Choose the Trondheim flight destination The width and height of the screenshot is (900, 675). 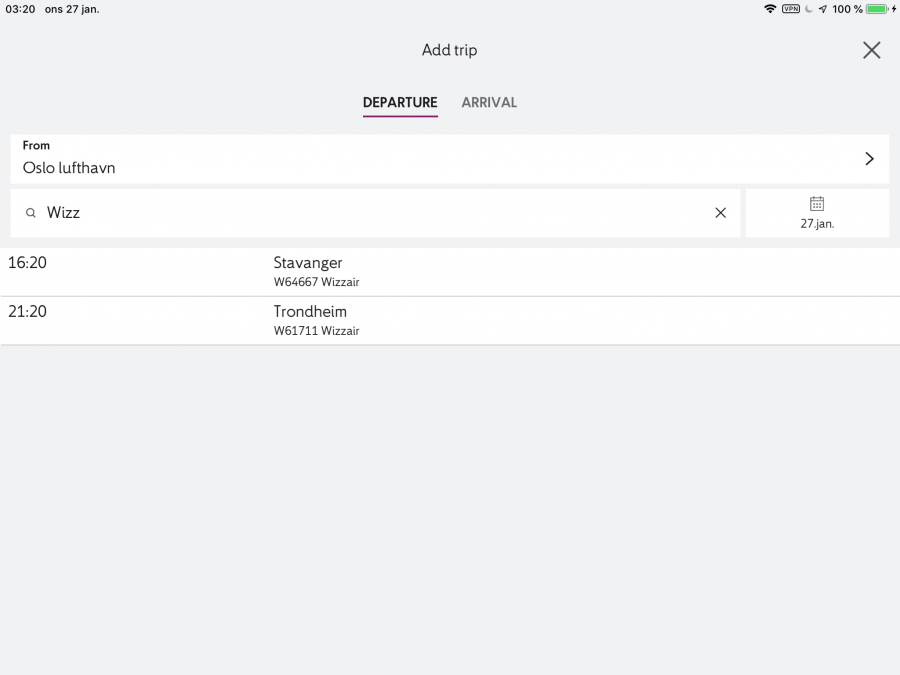pyautogui.click(x=310, y=312)
